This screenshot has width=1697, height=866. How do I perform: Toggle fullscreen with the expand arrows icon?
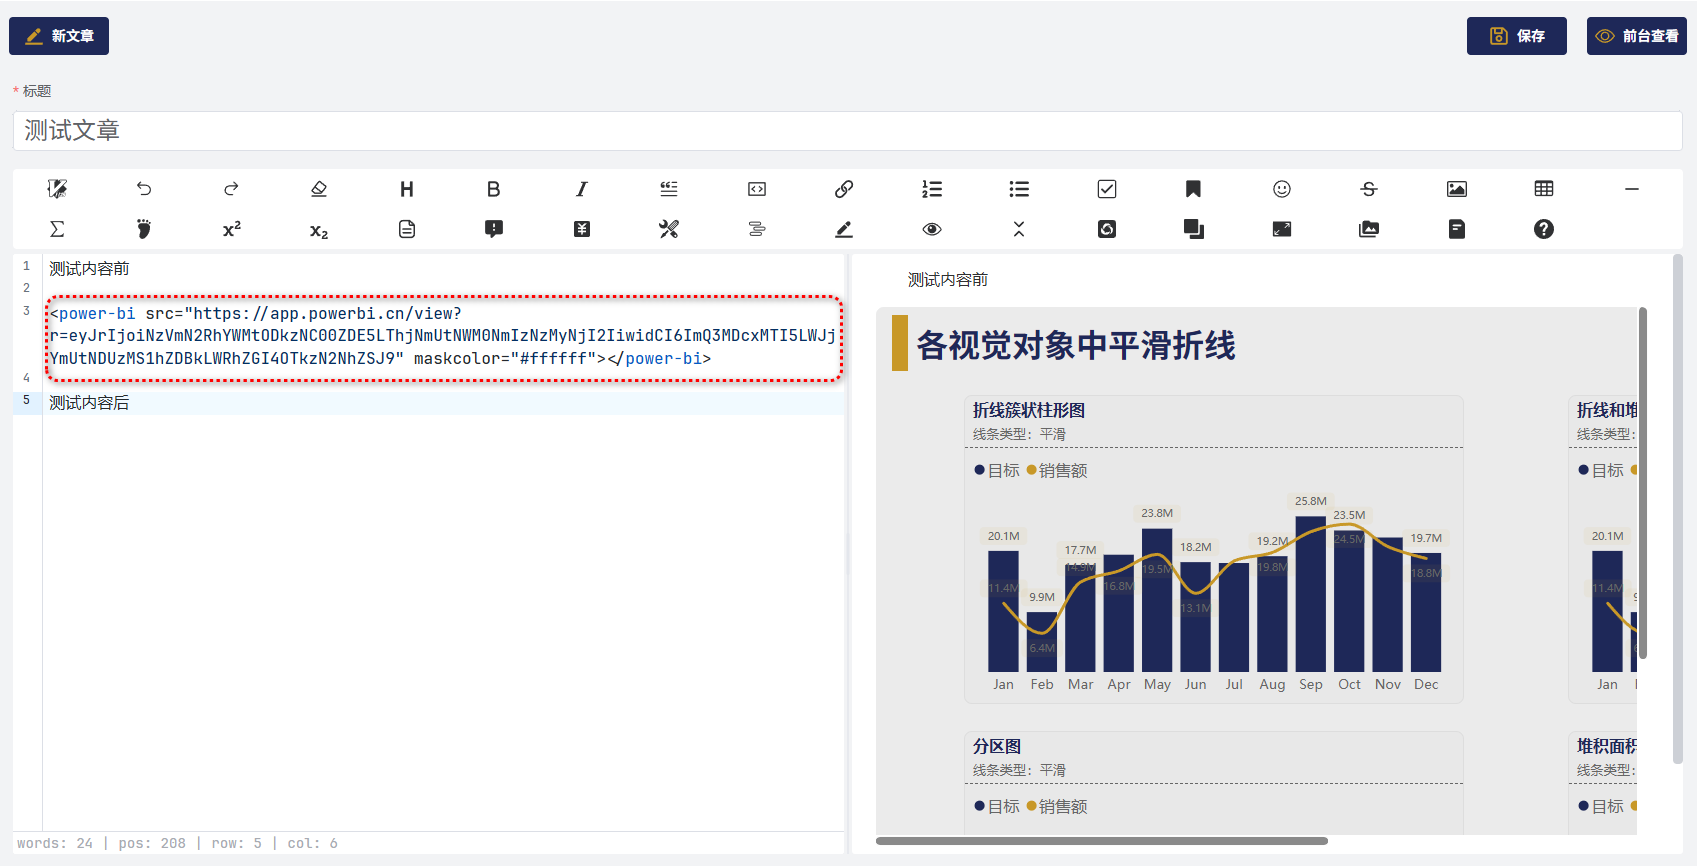(x=1282, y=229)
